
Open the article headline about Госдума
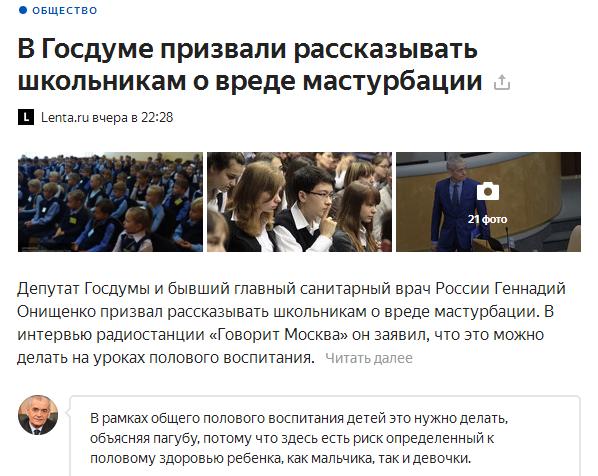pyautogui.click(x=250, y=65)
